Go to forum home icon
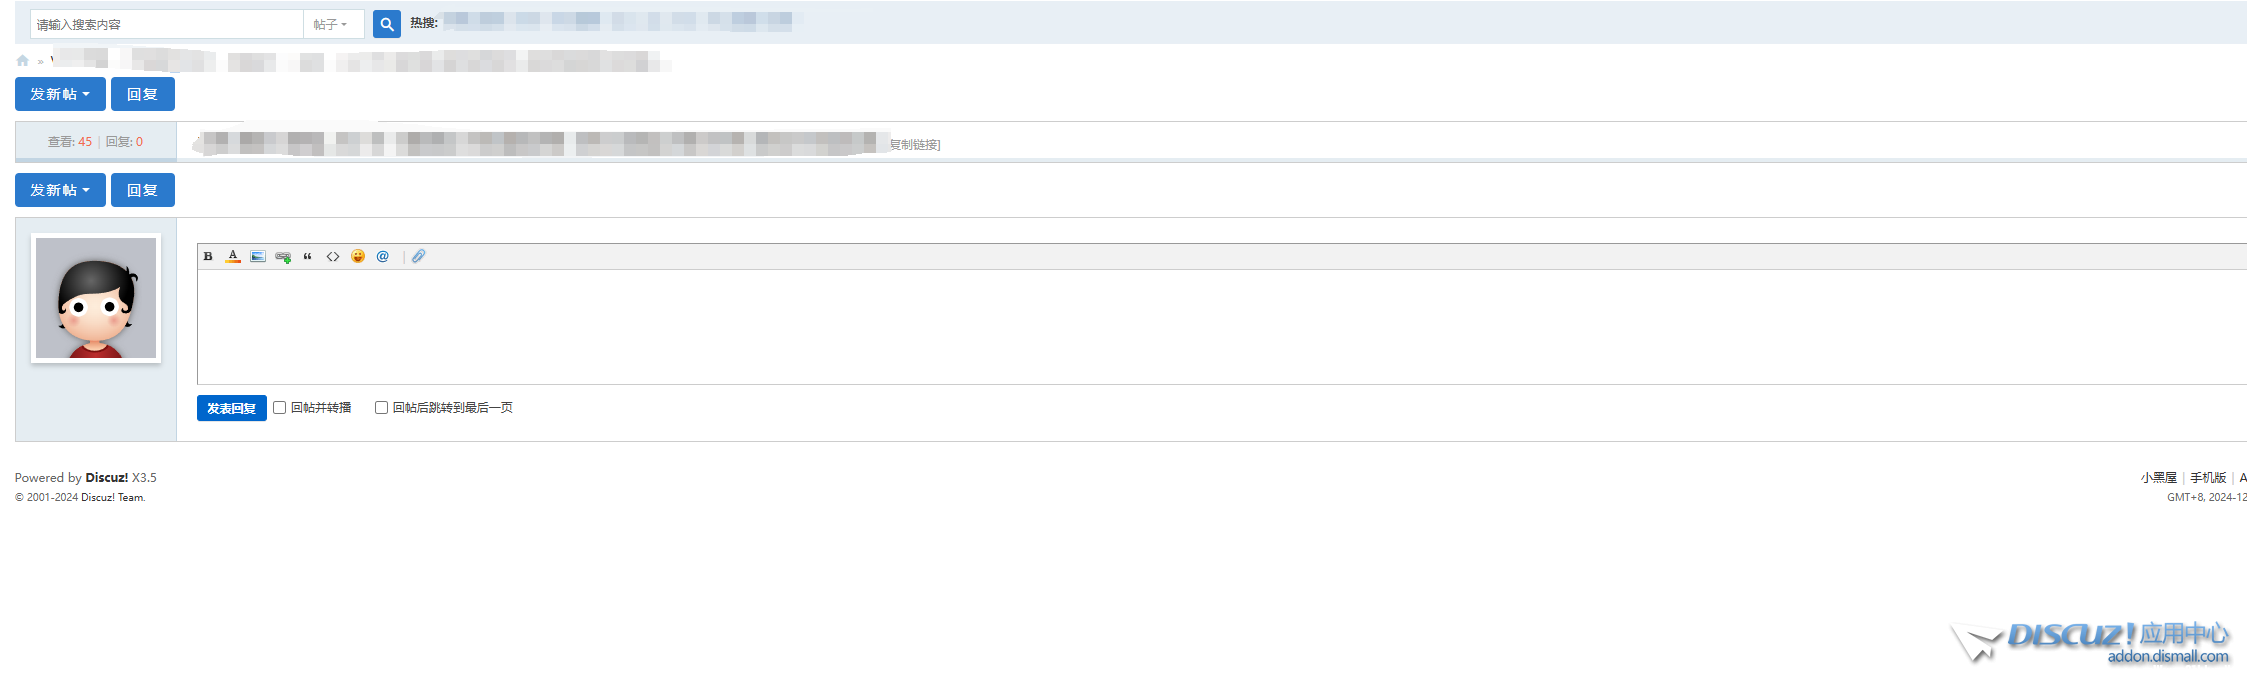The height and width of the screenshot is (682, 2247). click(23, 61)
